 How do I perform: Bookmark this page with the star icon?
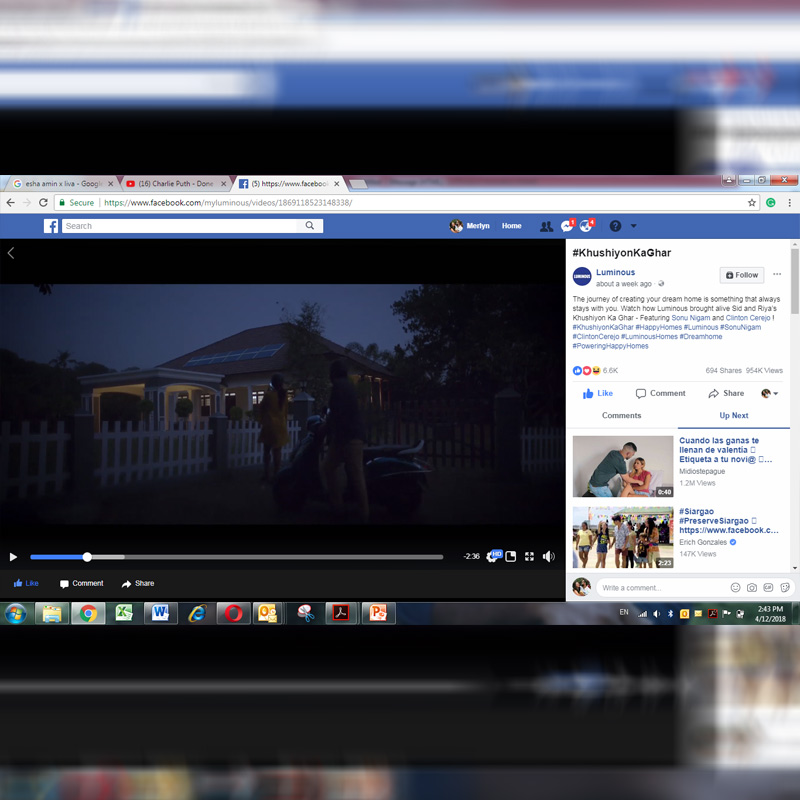752,202
